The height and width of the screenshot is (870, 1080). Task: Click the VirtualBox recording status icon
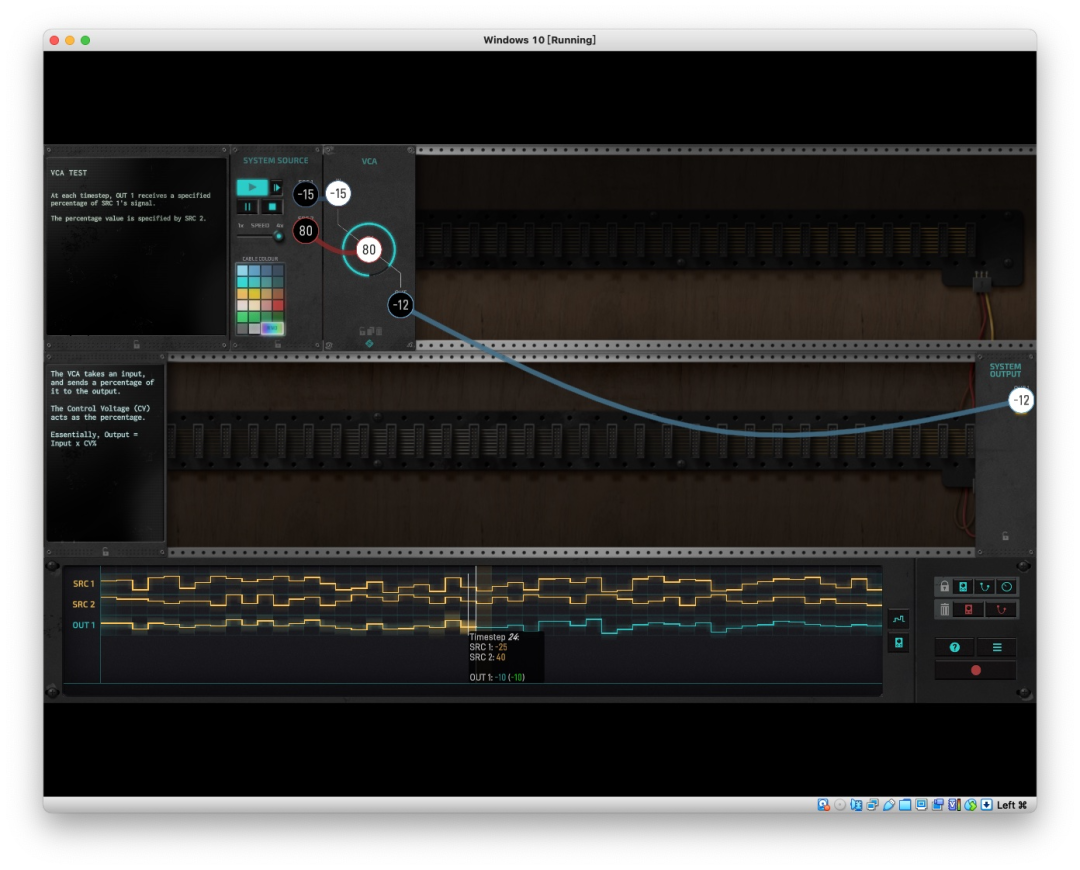click(938, 805)
